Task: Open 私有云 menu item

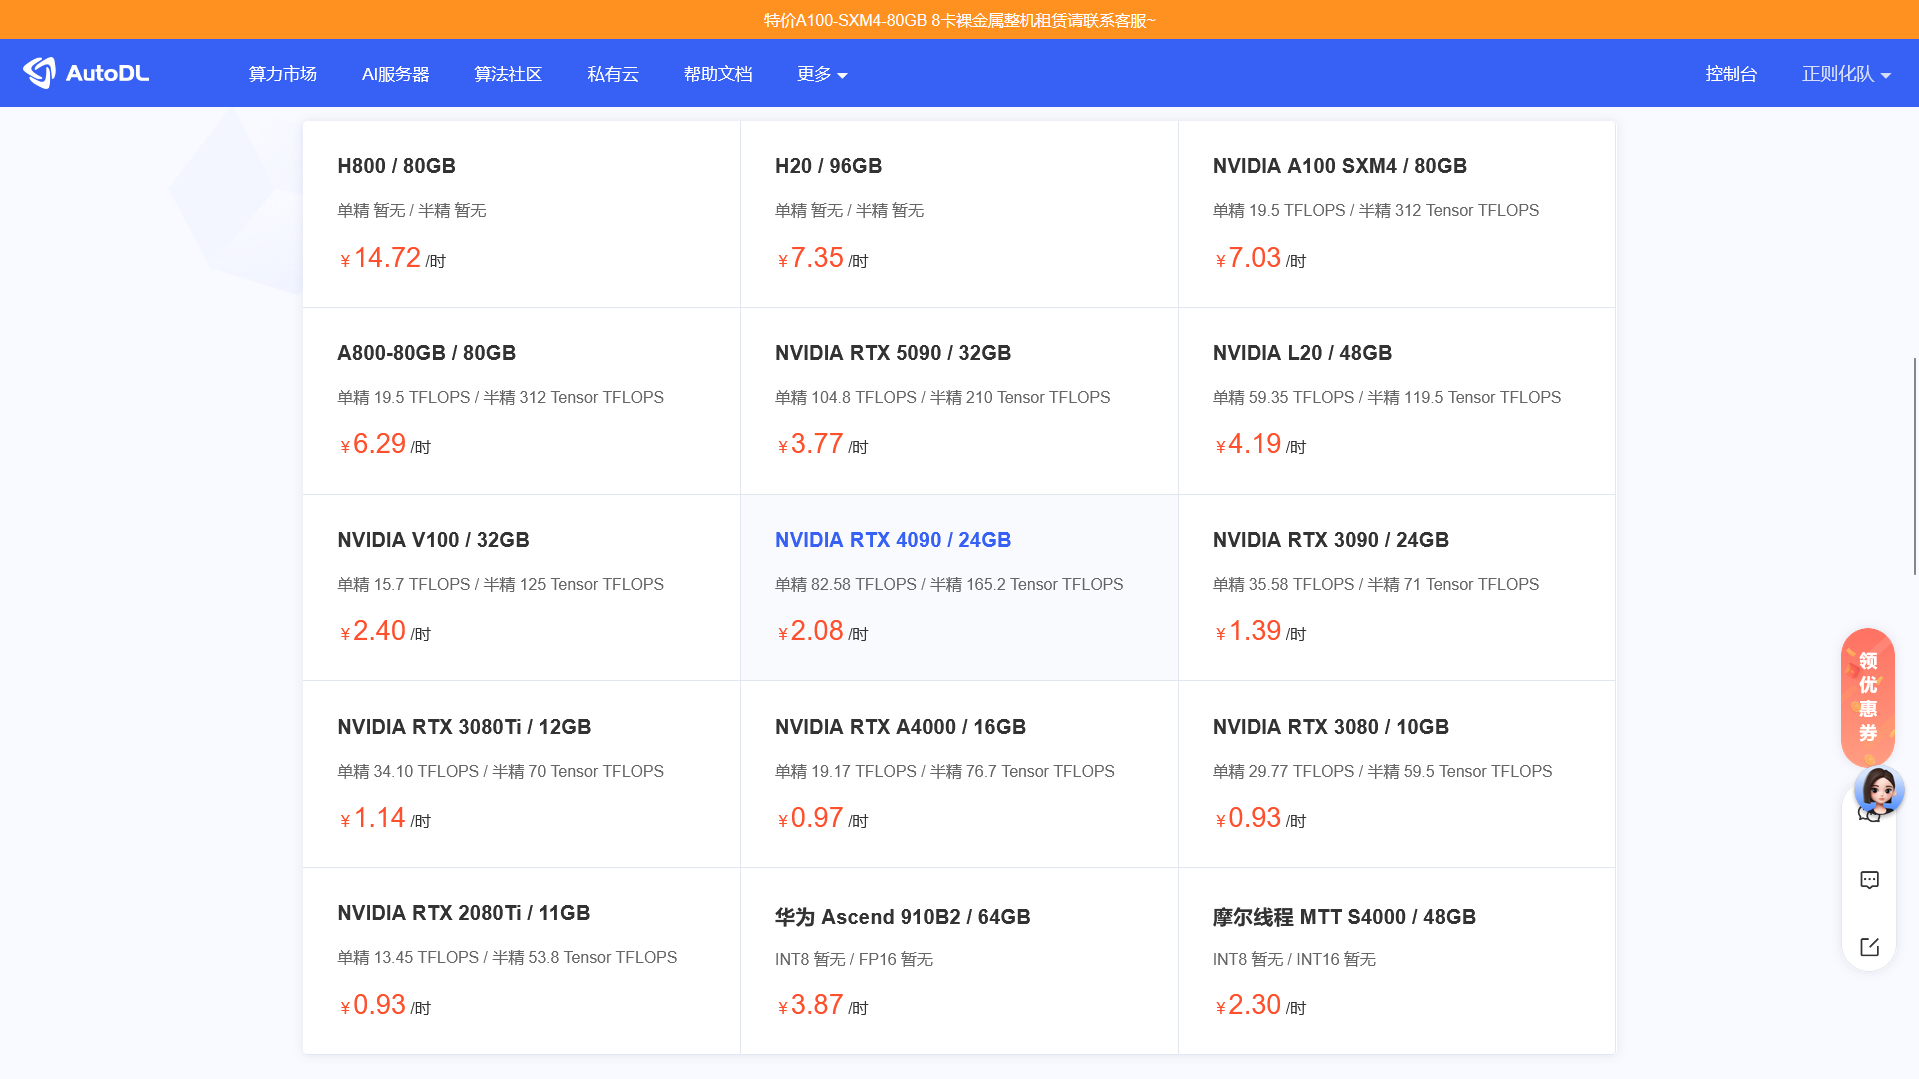Action: coord(613,74)
